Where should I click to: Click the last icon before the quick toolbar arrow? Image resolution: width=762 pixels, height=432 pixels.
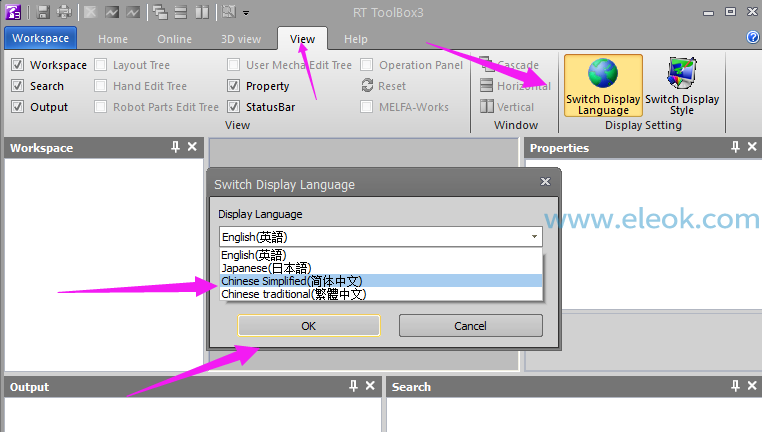pos(229,12)
